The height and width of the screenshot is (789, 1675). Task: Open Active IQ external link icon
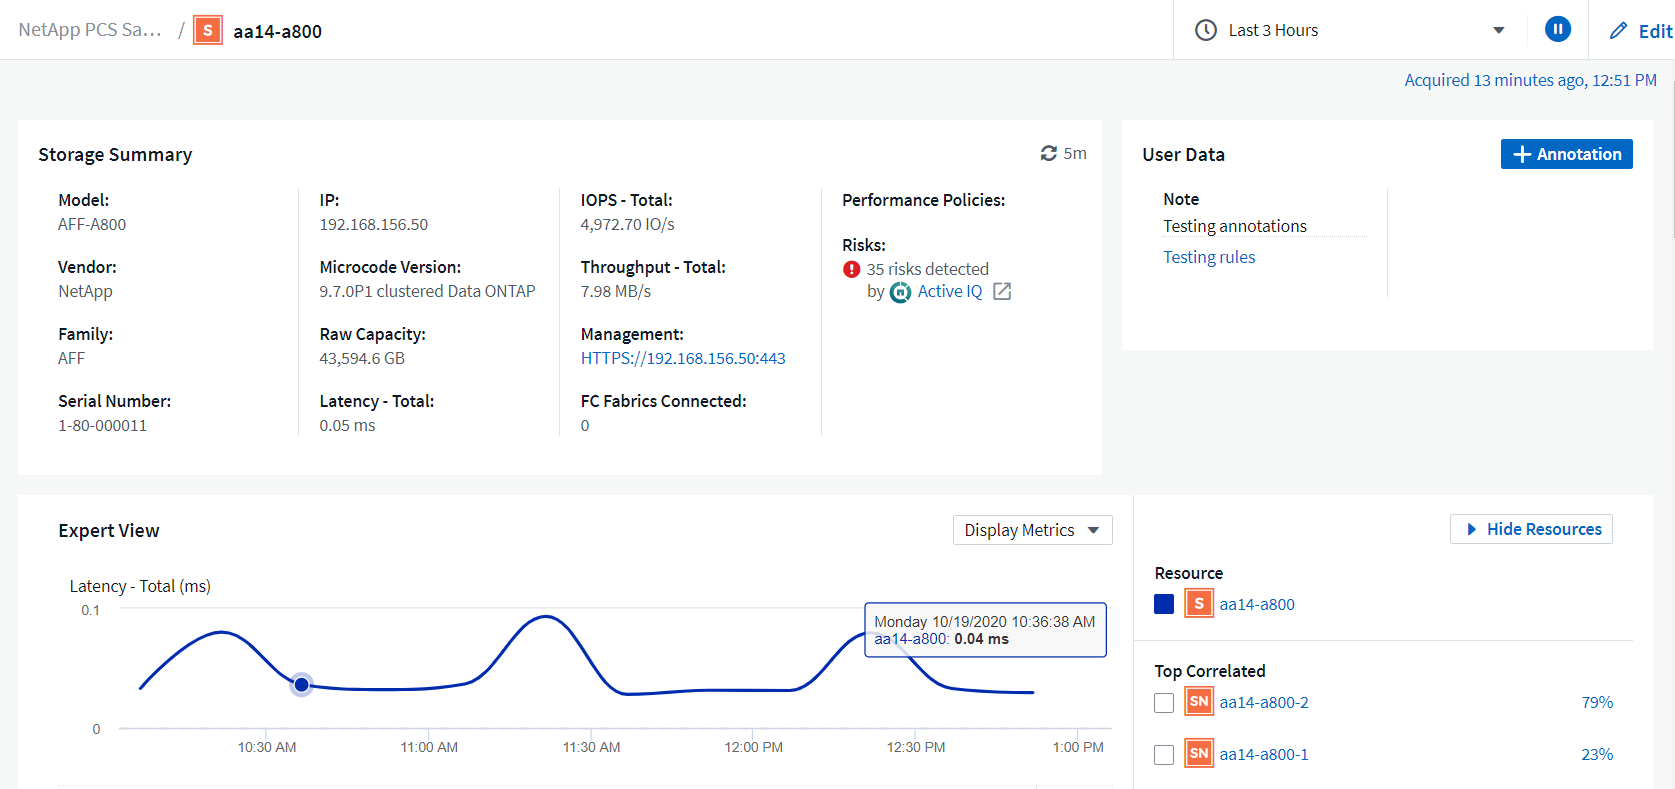tap(1002, 291)
